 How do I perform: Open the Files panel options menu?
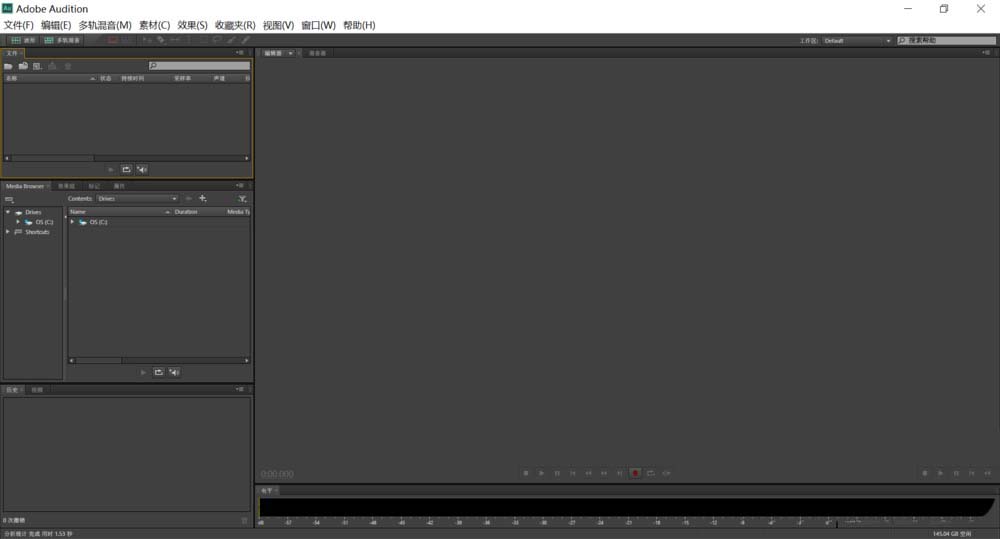coord(240,53)
